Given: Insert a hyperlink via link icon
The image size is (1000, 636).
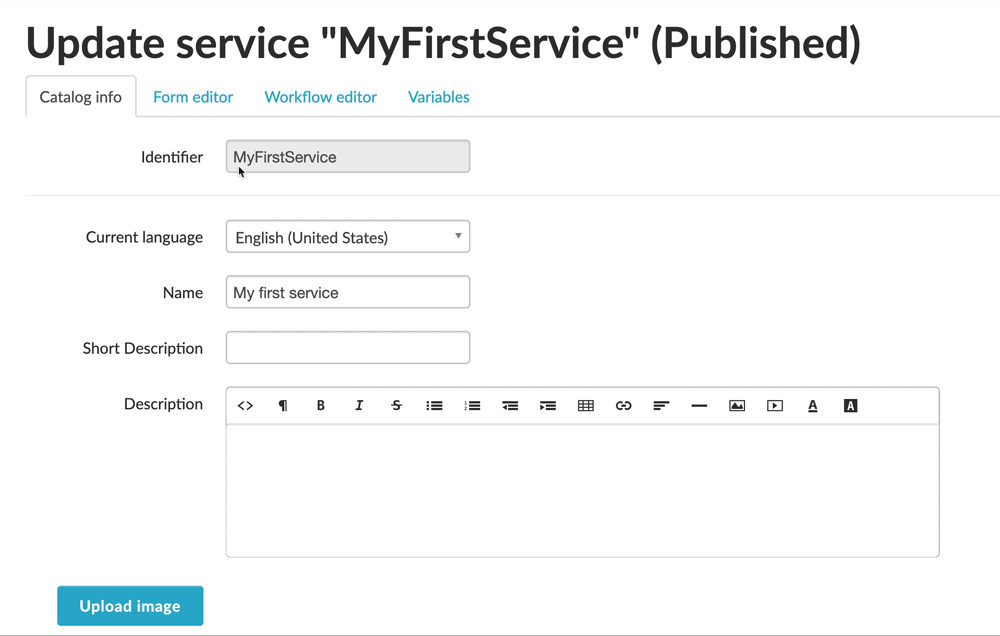Looking at the screenshot, I should coord(624,406).
